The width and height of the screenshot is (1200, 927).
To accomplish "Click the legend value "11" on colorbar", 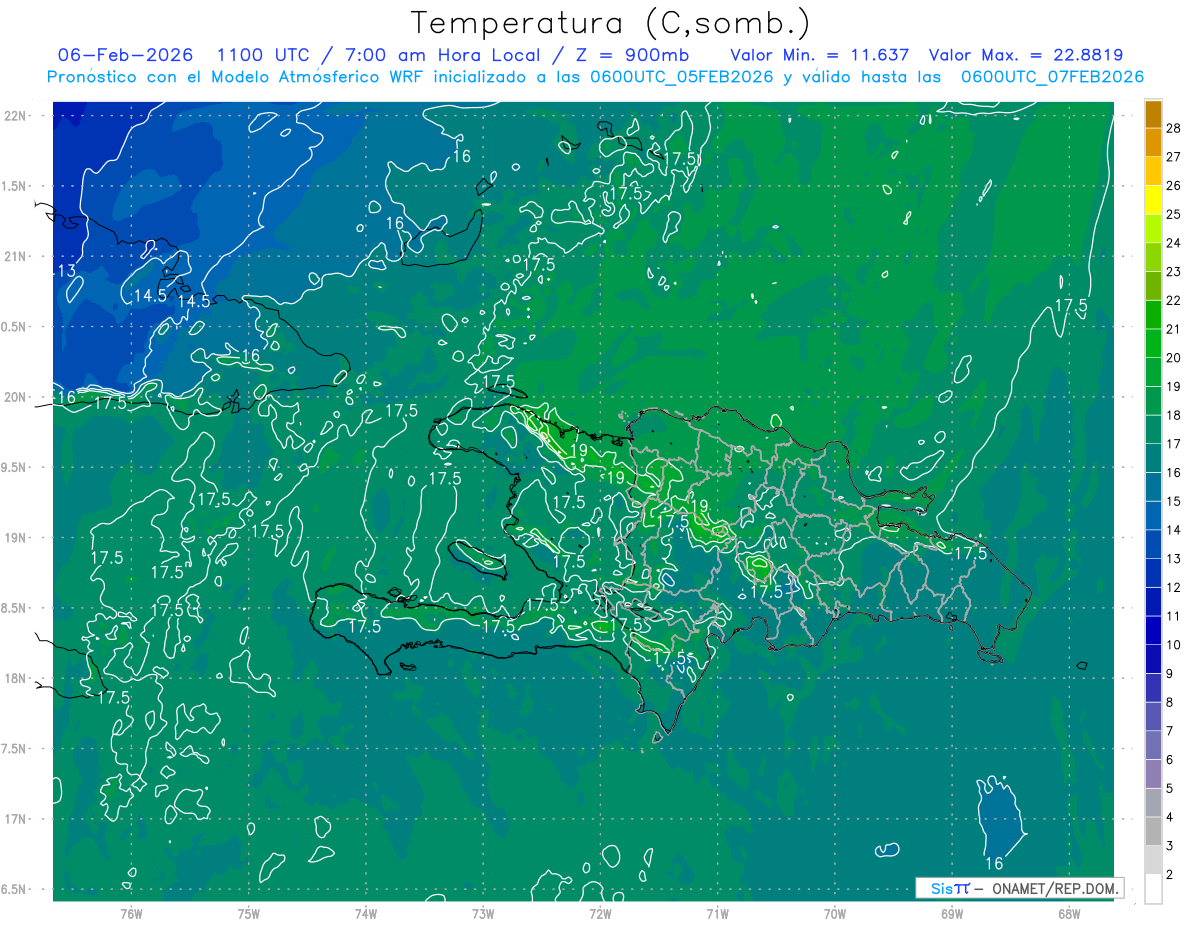I will coord(1173,616).
